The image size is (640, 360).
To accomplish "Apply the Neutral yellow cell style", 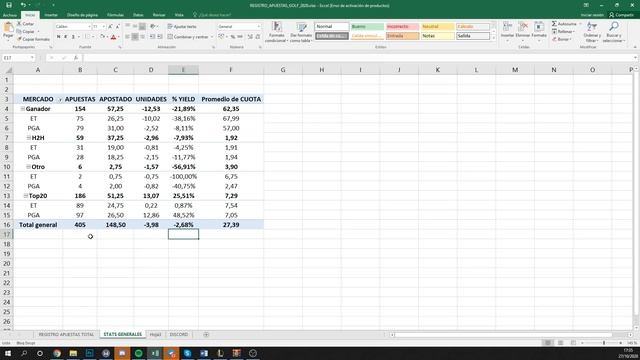I will click(x=437, y=27).
